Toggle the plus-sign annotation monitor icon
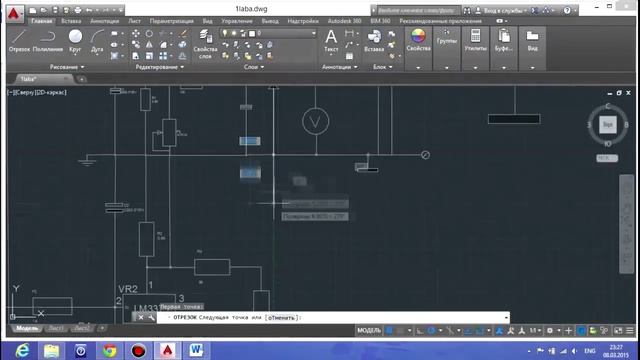 (x=569, y=330)
